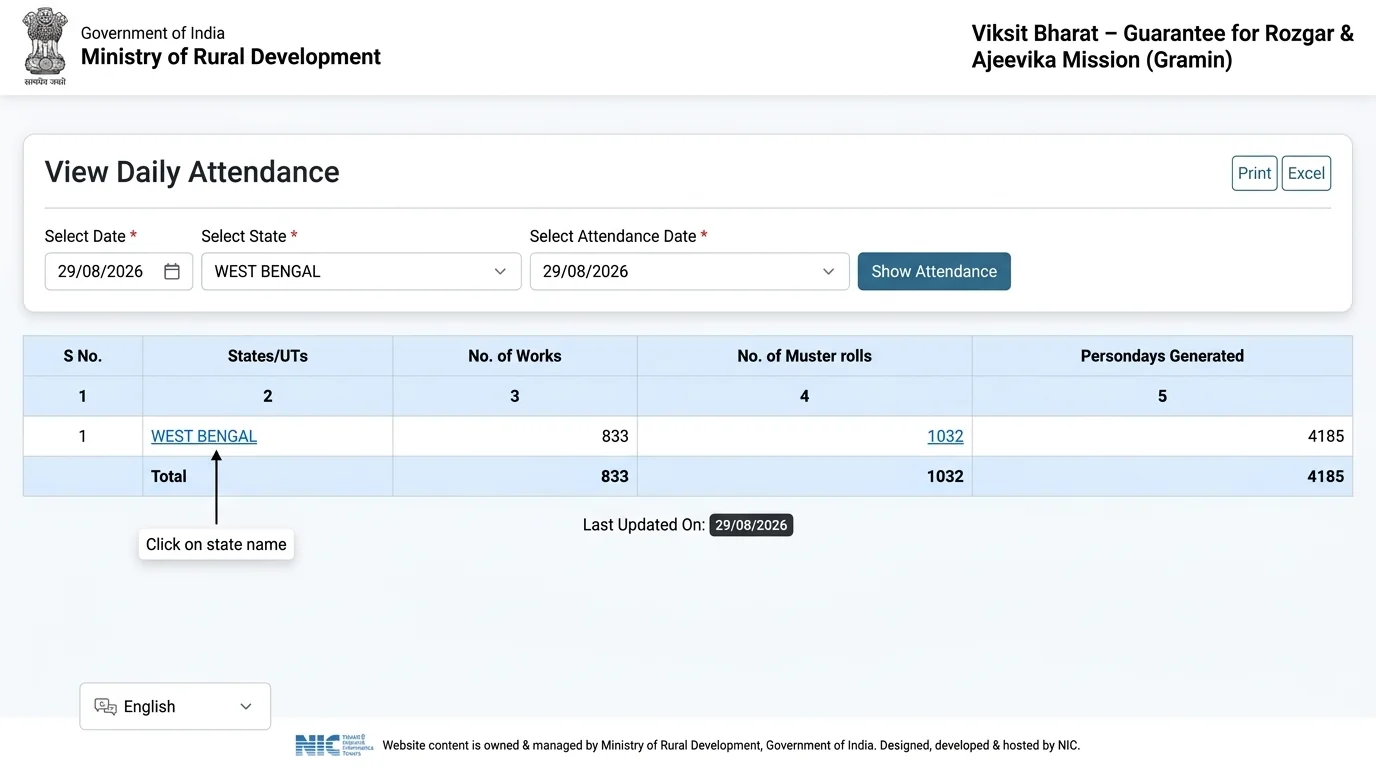The image size is (1376, 768).
Task: Click the Government of India emblem logo
Action: click(x=45, y=46)
